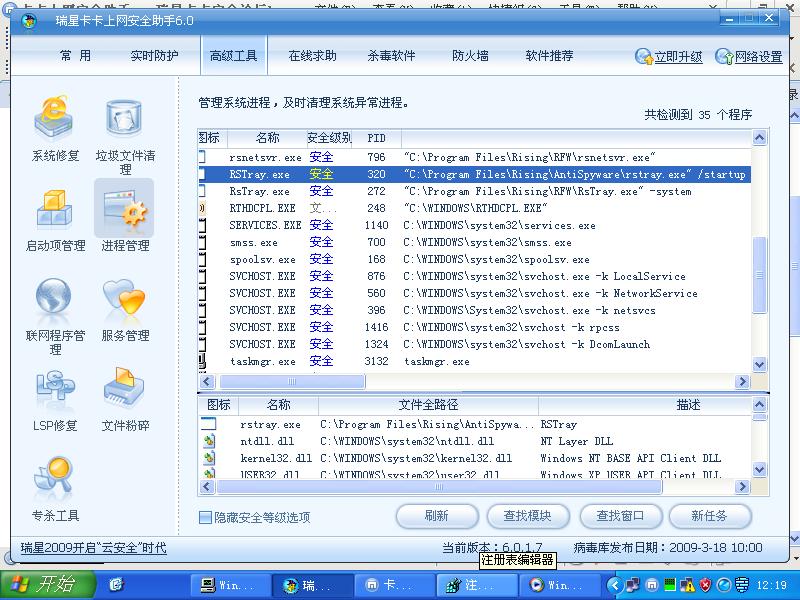800x600 pixels.
Task: Select the spoolsv.exe process row
Action: click(x=474, y=259)
